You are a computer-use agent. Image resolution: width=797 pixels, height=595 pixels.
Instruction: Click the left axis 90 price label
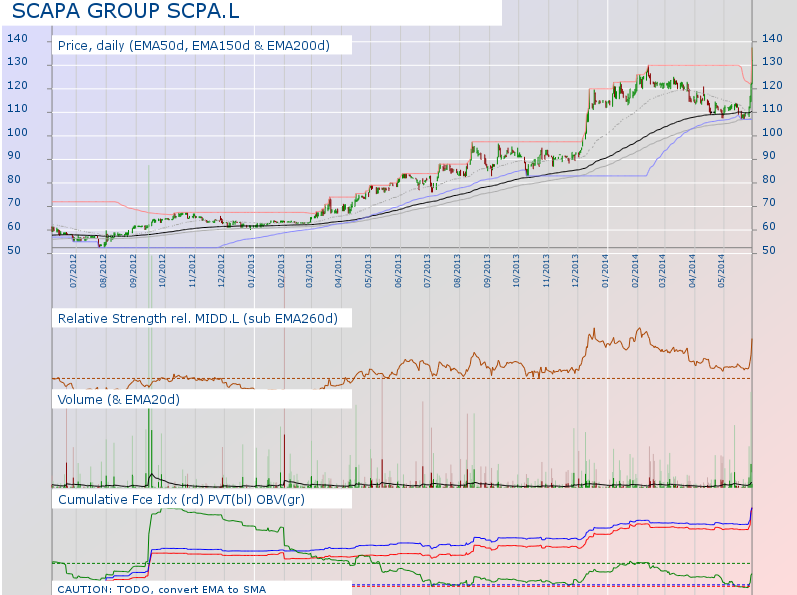coord(14,155)
